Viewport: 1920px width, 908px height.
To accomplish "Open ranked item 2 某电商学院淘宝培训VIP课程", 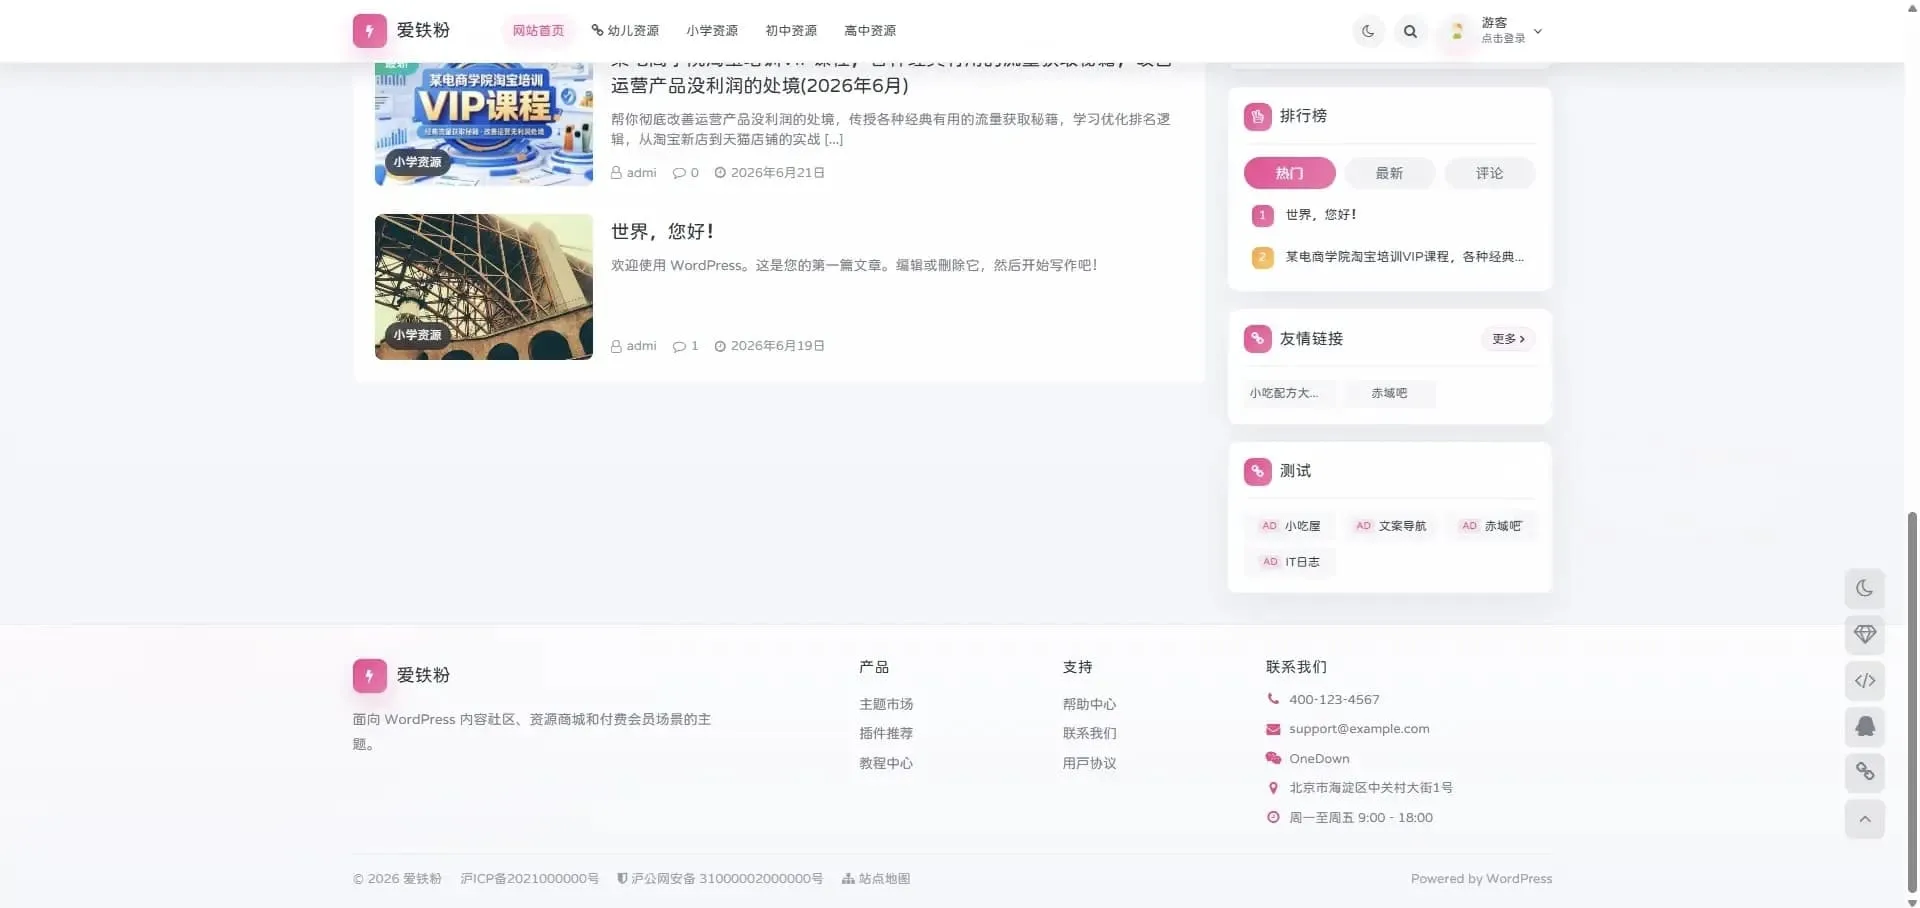I will 1404,256.
